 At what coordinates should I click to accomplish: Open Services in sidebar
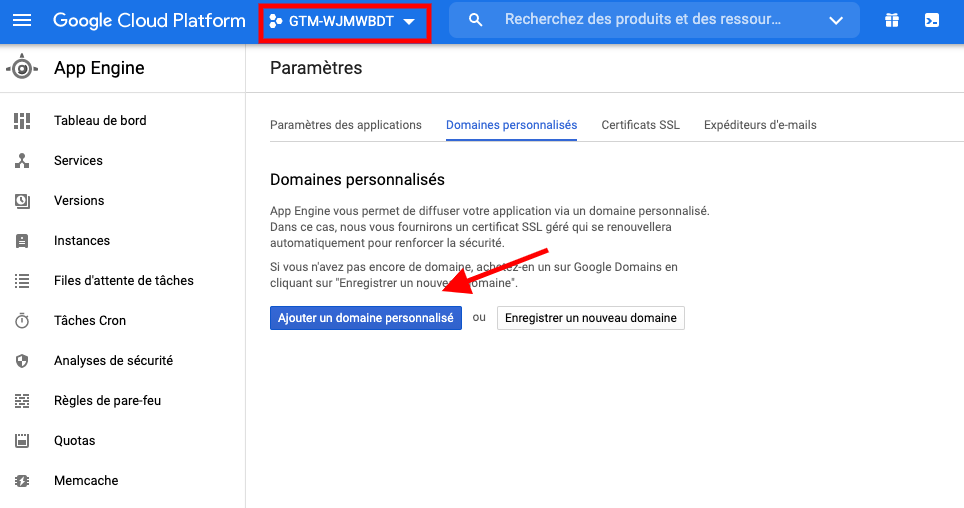78,161
